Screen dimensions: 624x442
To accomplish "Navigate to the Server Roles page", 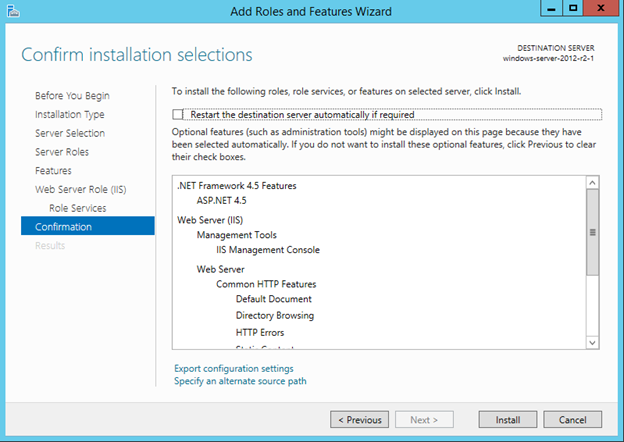I will pos(62,152).
